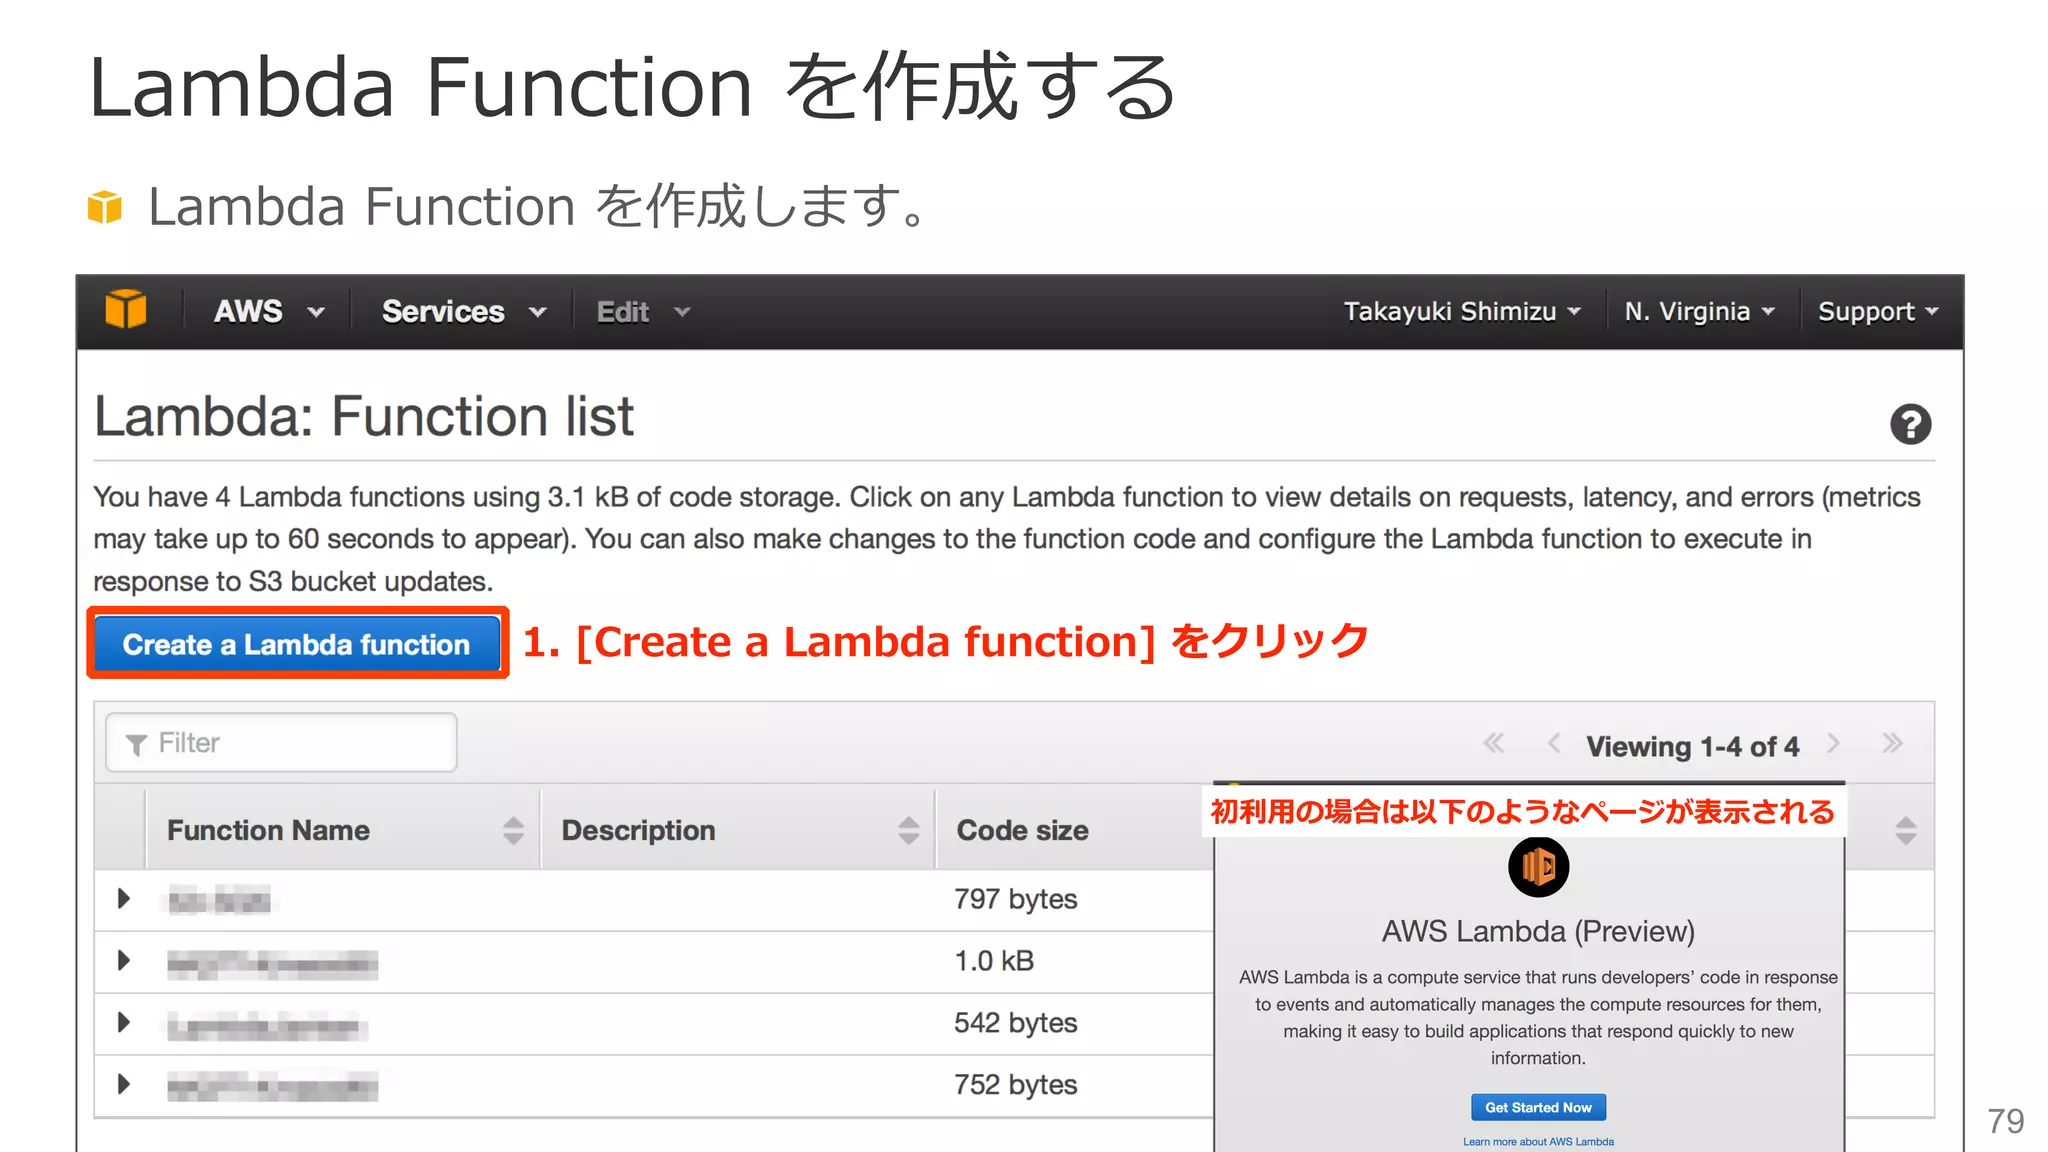This screenshot has height=1152, width=2048.
Task: Click the 1.0 kB code size cell
Action: coord(994,961)
